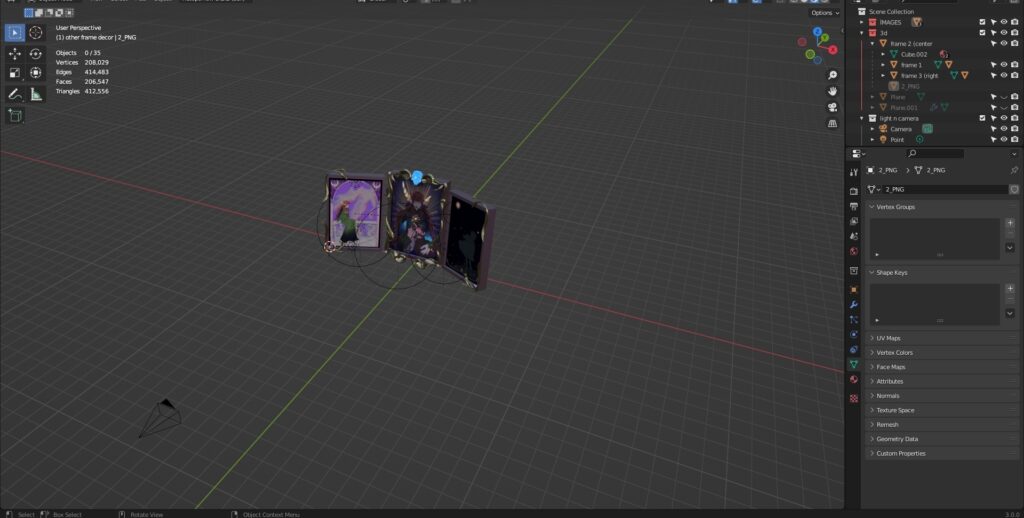
Task: Open the viewport Options dropdown
Action: point(825,12)
